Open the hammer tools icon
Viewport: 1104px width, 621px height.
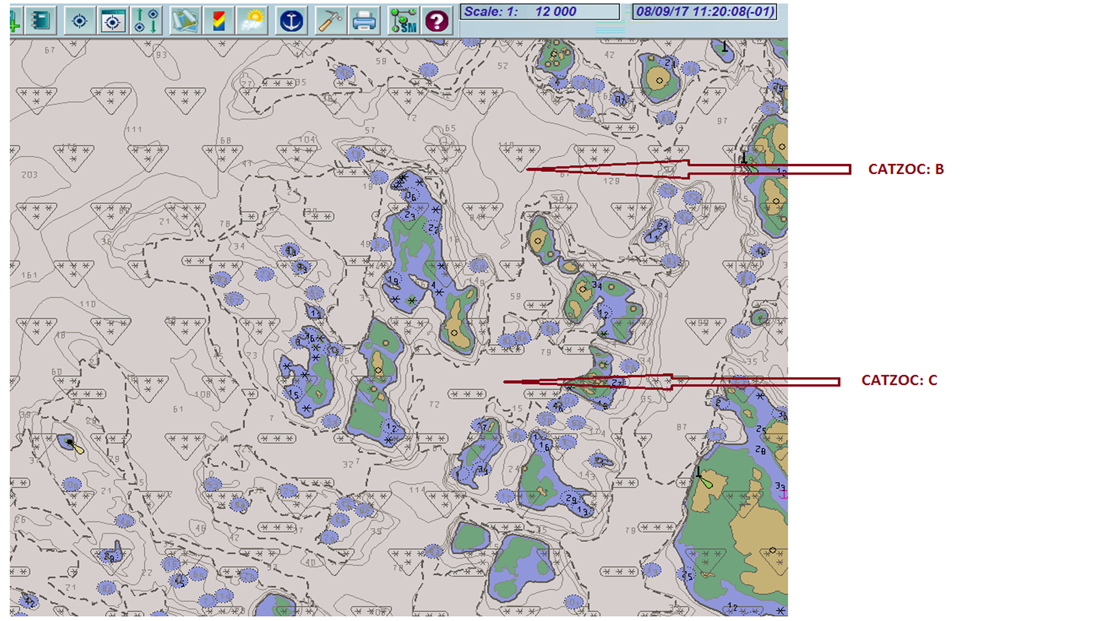point(329,20)
